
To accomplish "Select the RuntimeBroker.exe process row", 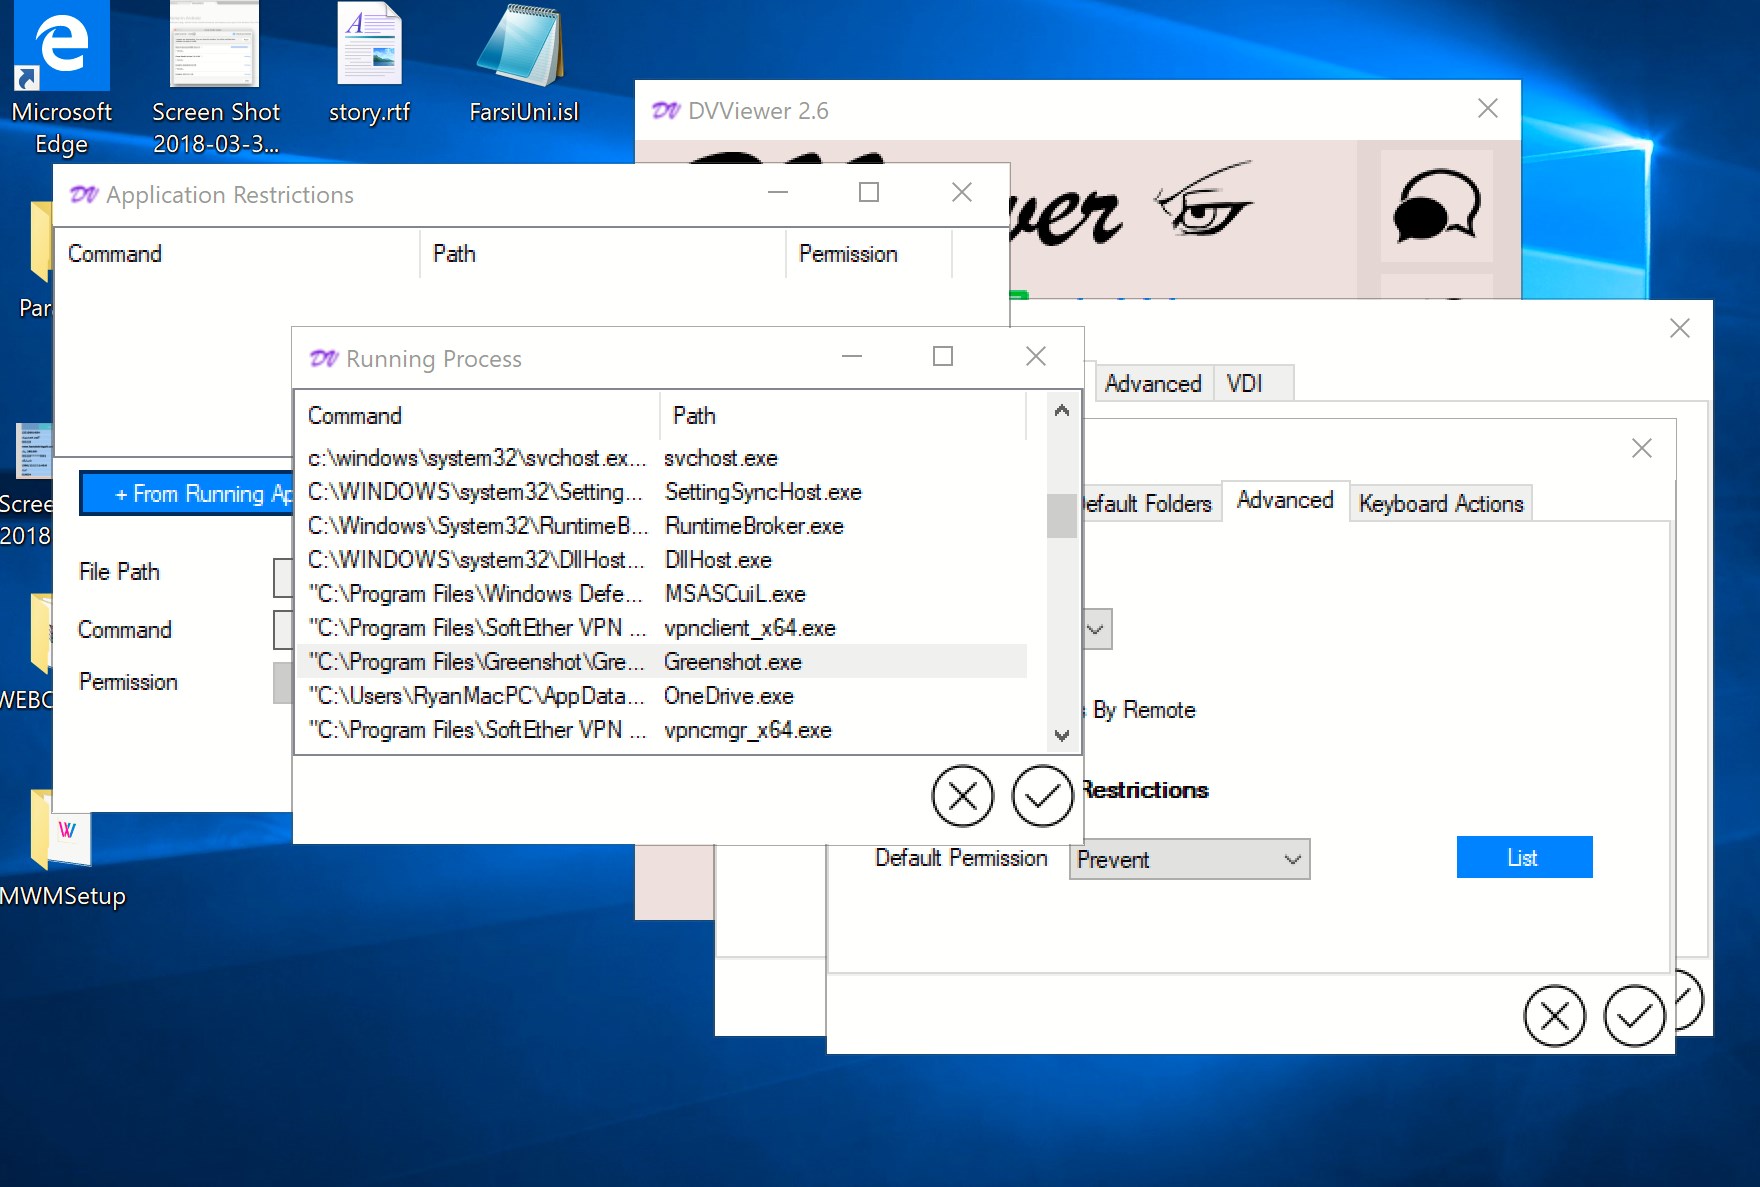I will click(x=662, y=526).
